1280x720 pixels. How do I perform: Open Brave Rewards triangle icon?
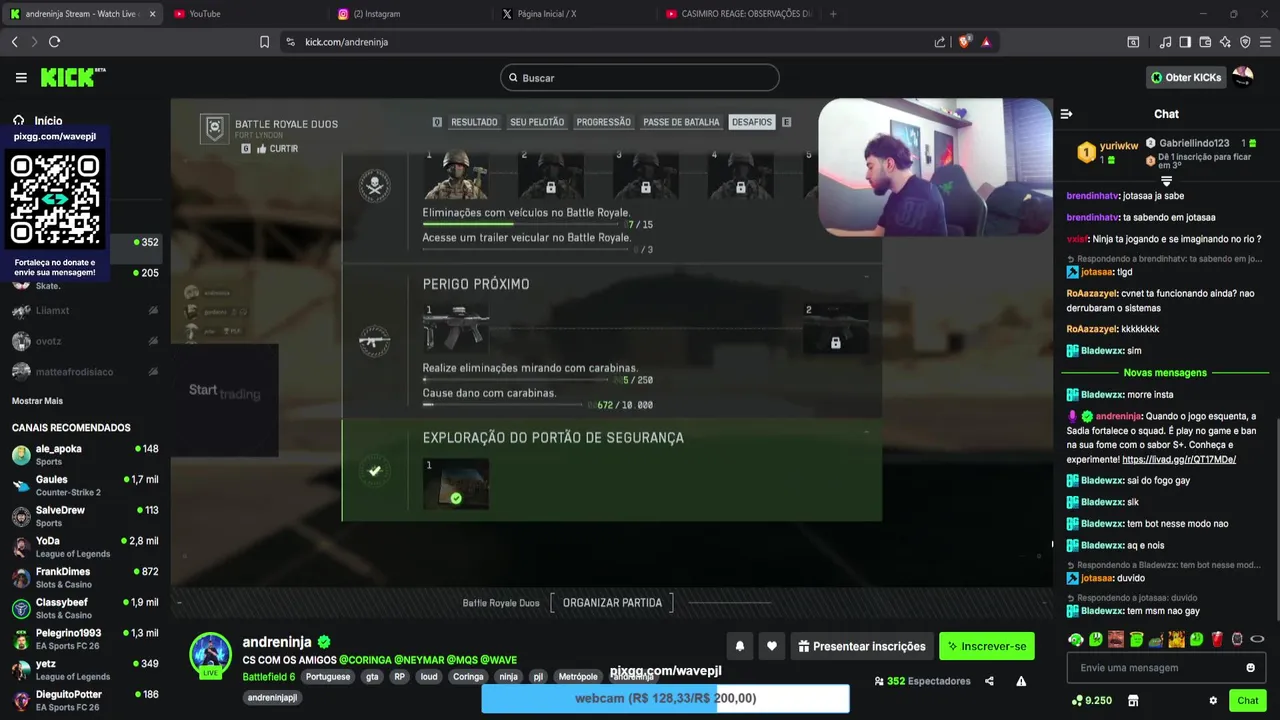click(x=986, y=42)
